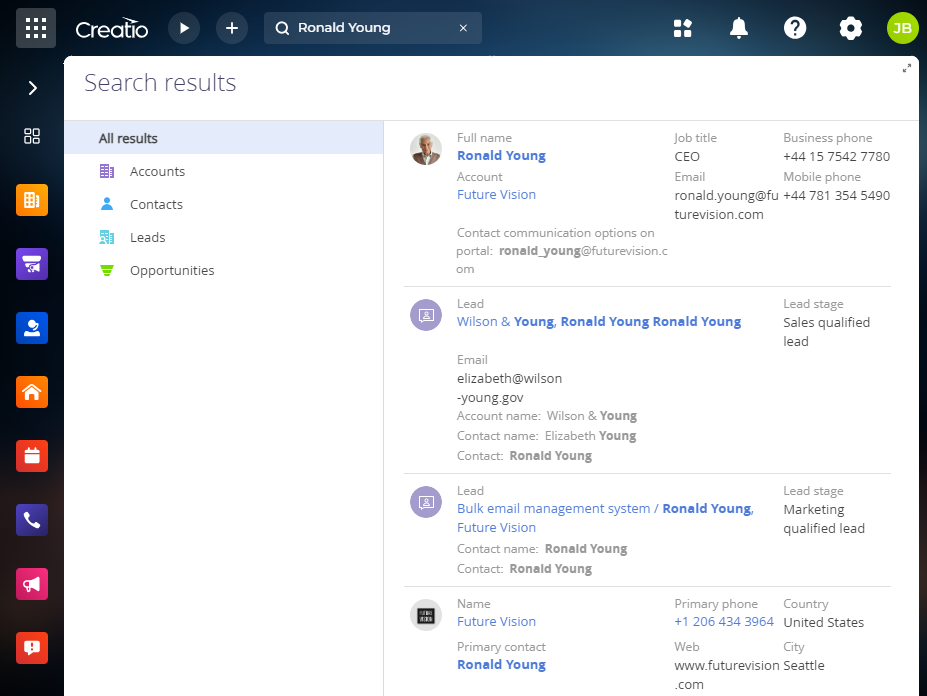
Task: Open Future Vision account under contact
Action: [496, 195]
